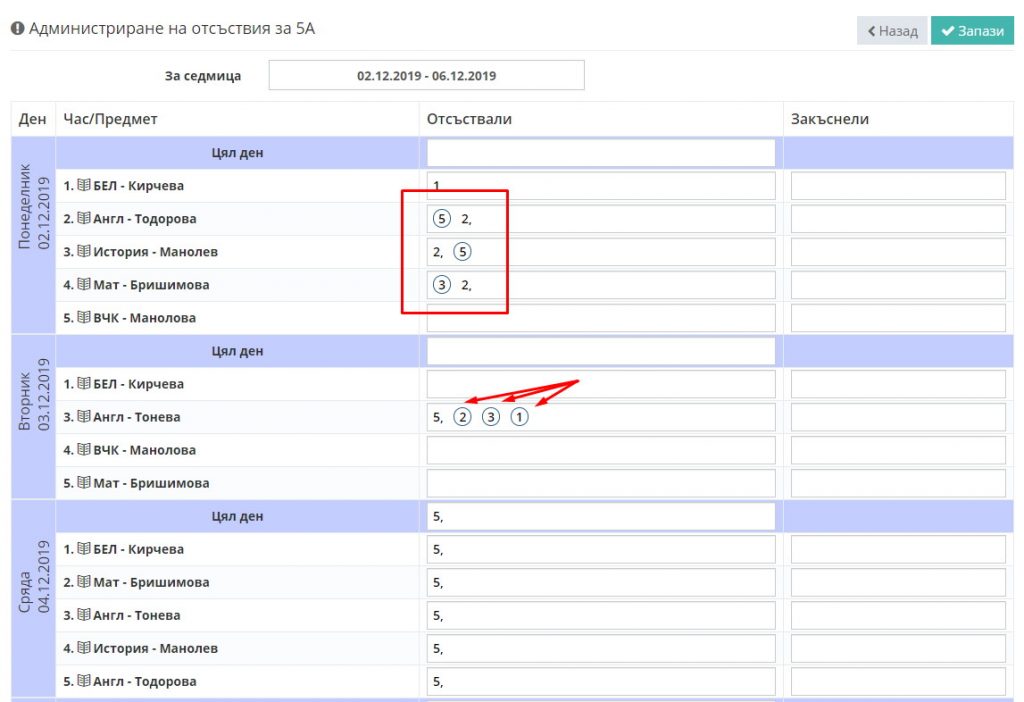Screen dimensions: 1024x702
Task: Click the book icon for История - Манолев on Wednesday
Action: (x=84, y=648)
